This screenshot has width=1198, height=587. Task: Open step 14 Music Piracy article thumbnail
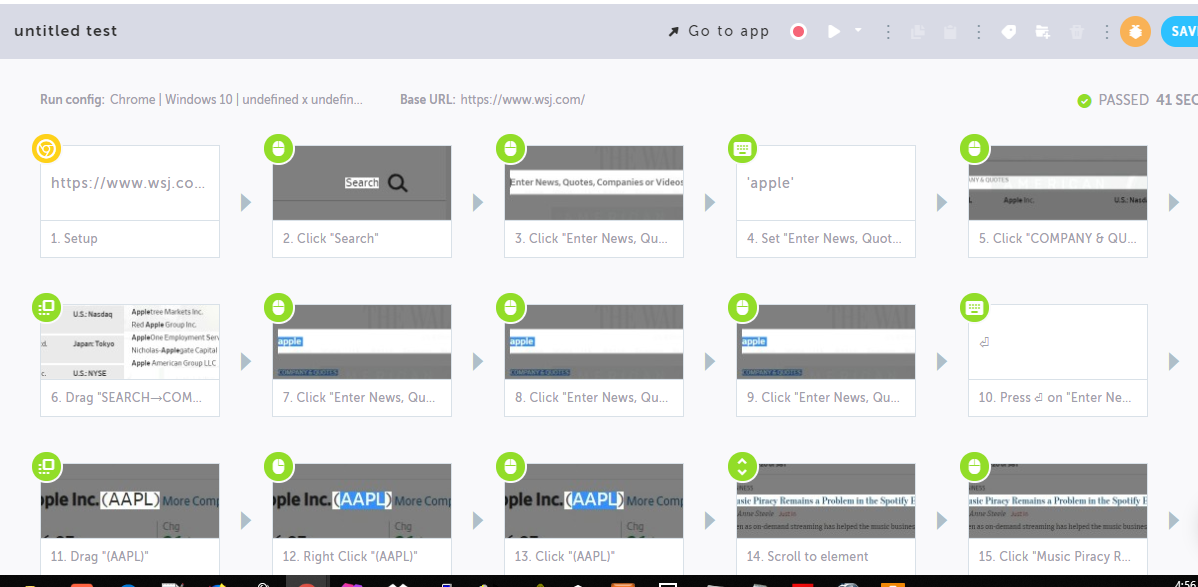[x=826, y=501]
